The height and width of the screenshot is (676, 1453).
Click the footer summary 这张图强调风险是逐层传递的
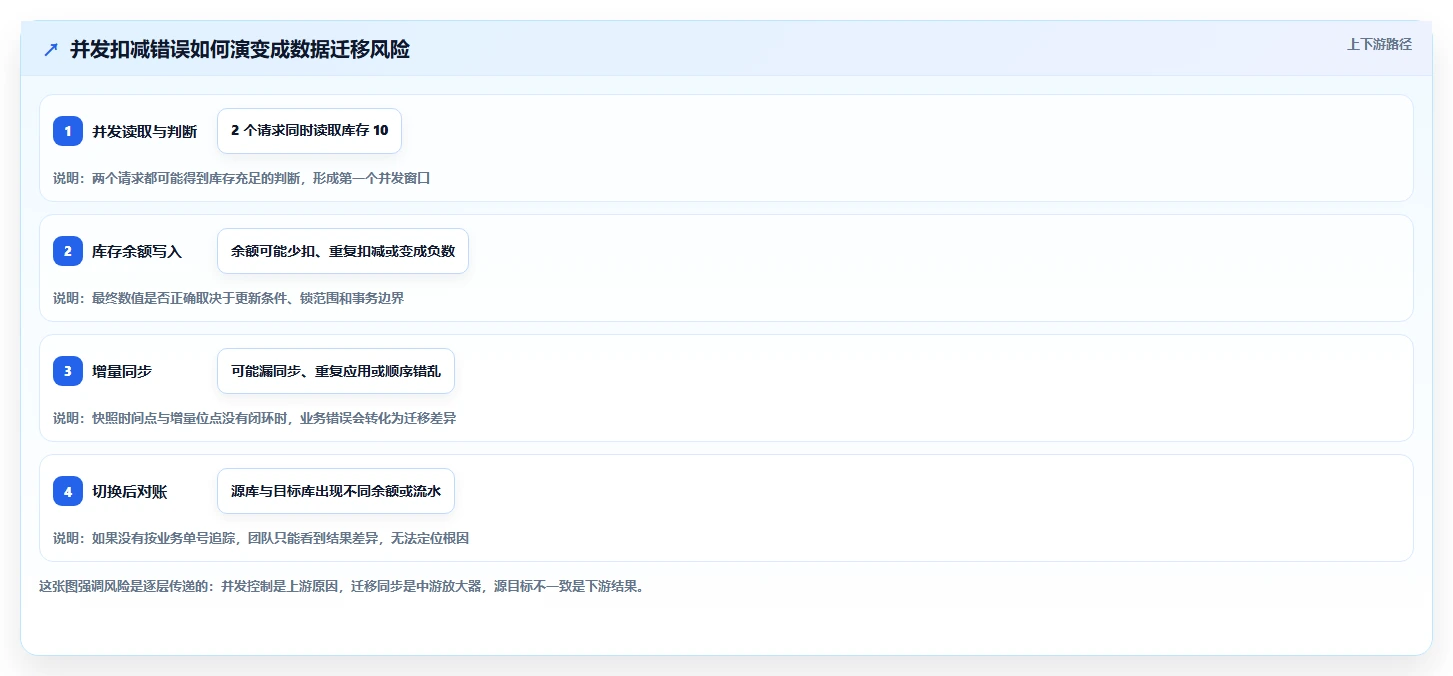pyautogui.click(x=341, y=586)
